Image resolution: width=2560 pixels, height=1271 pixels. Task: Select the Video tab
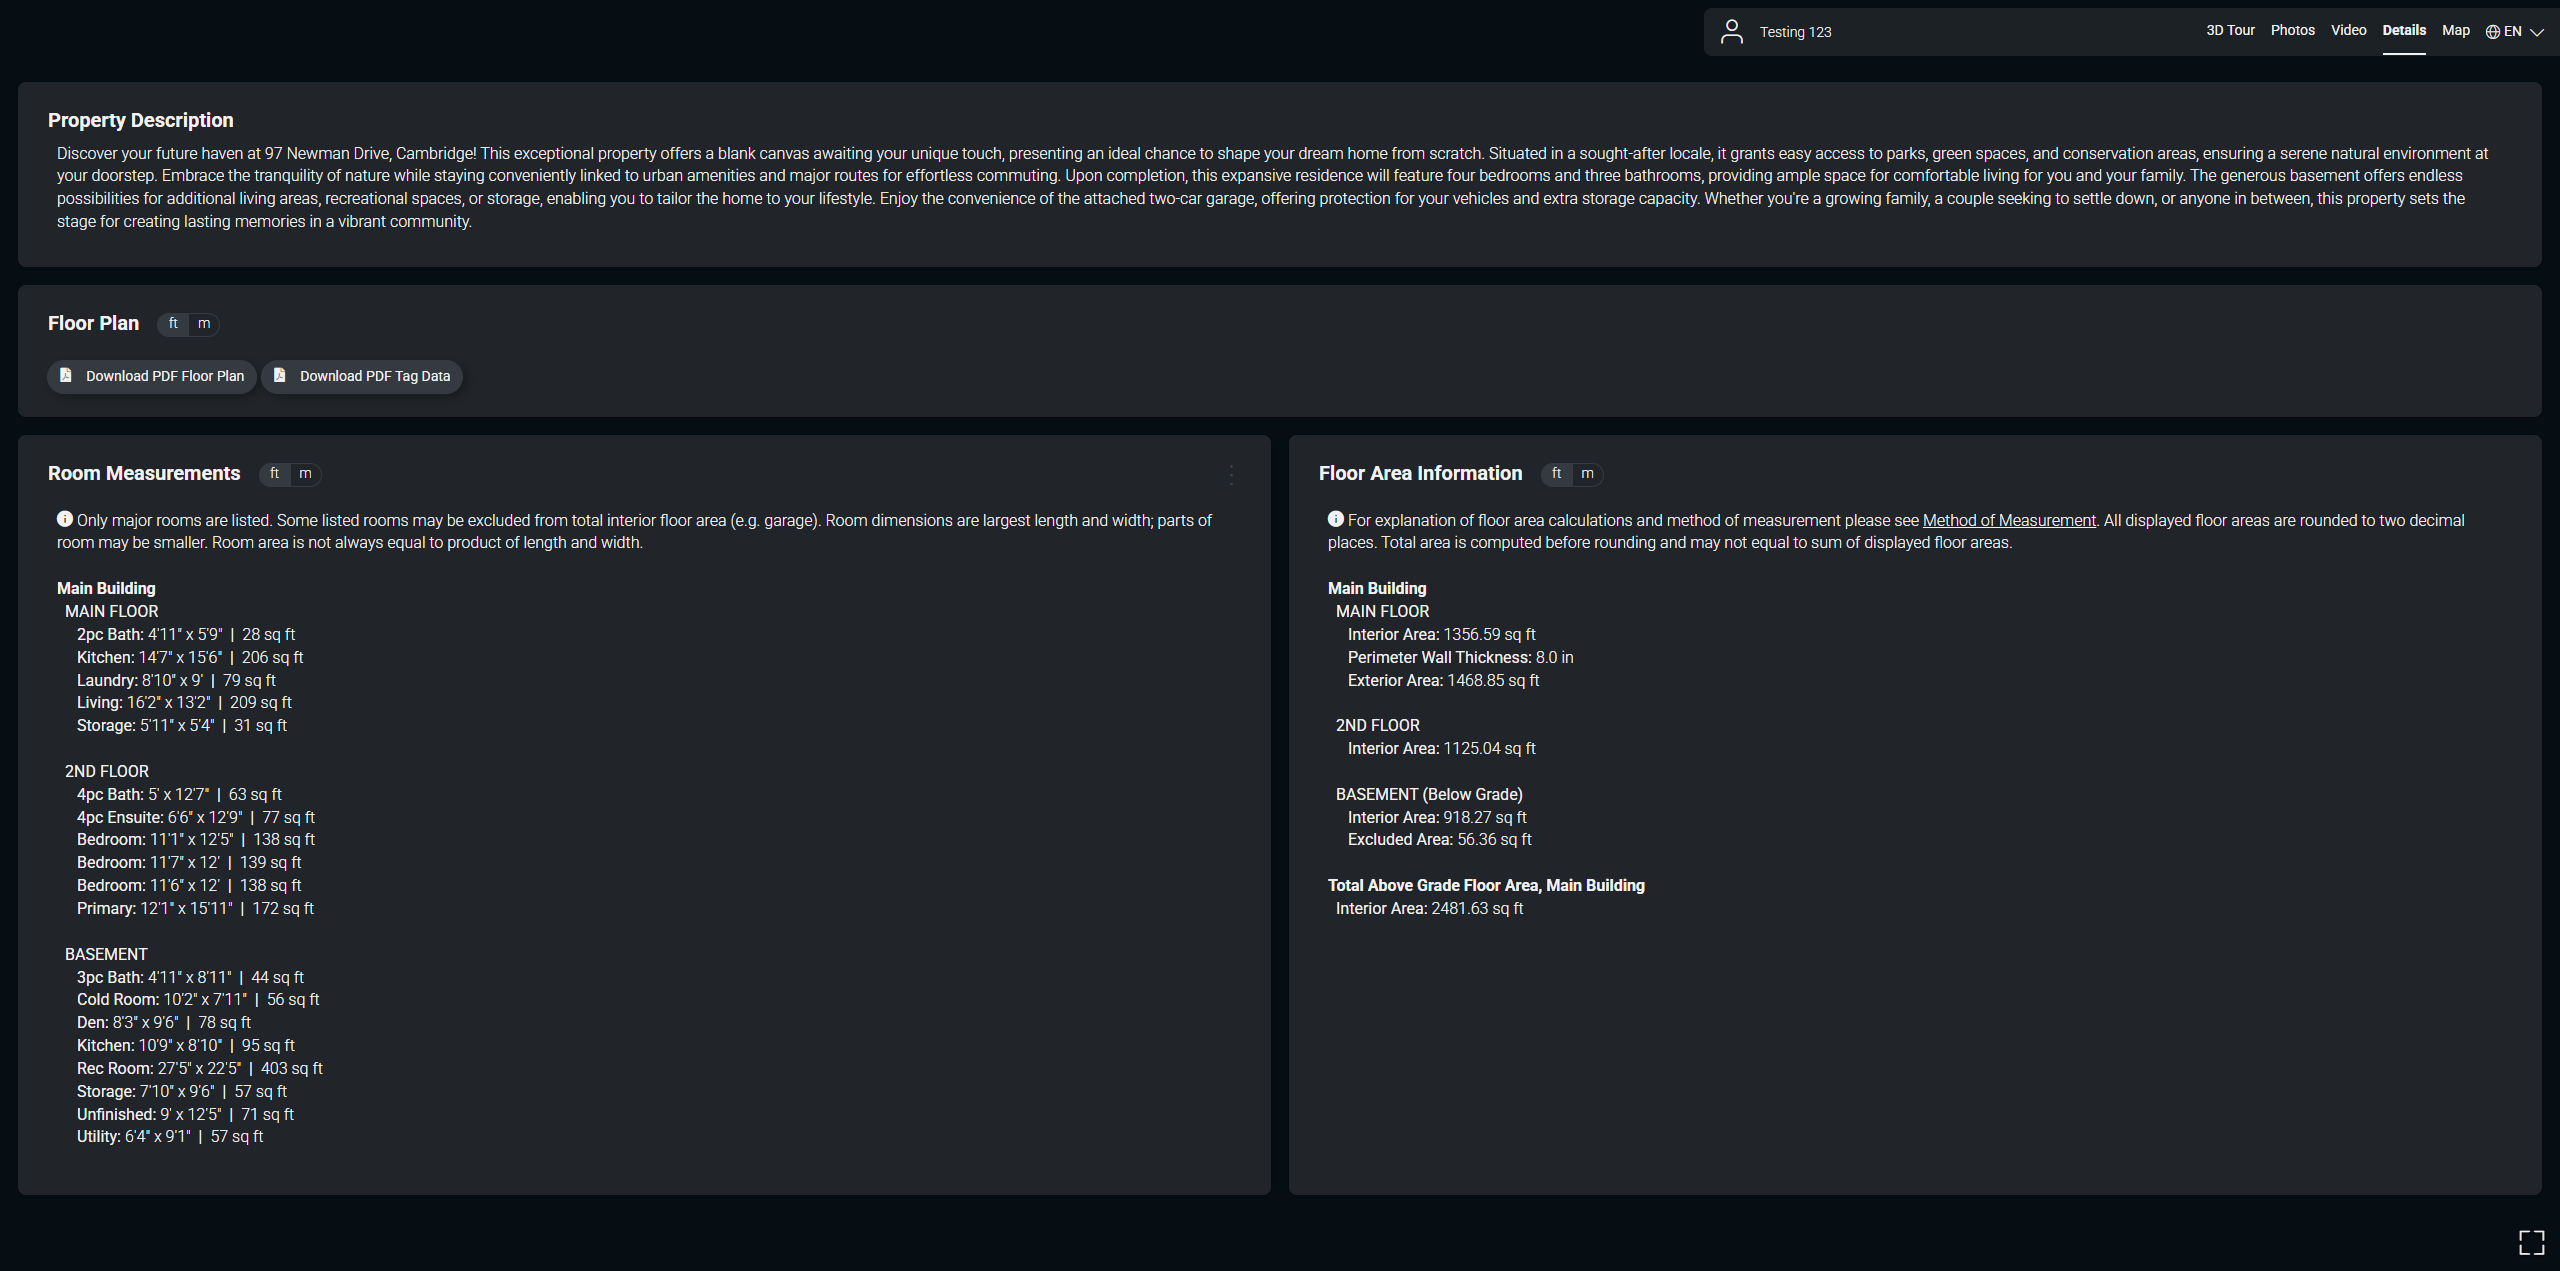click(2348, 31)
